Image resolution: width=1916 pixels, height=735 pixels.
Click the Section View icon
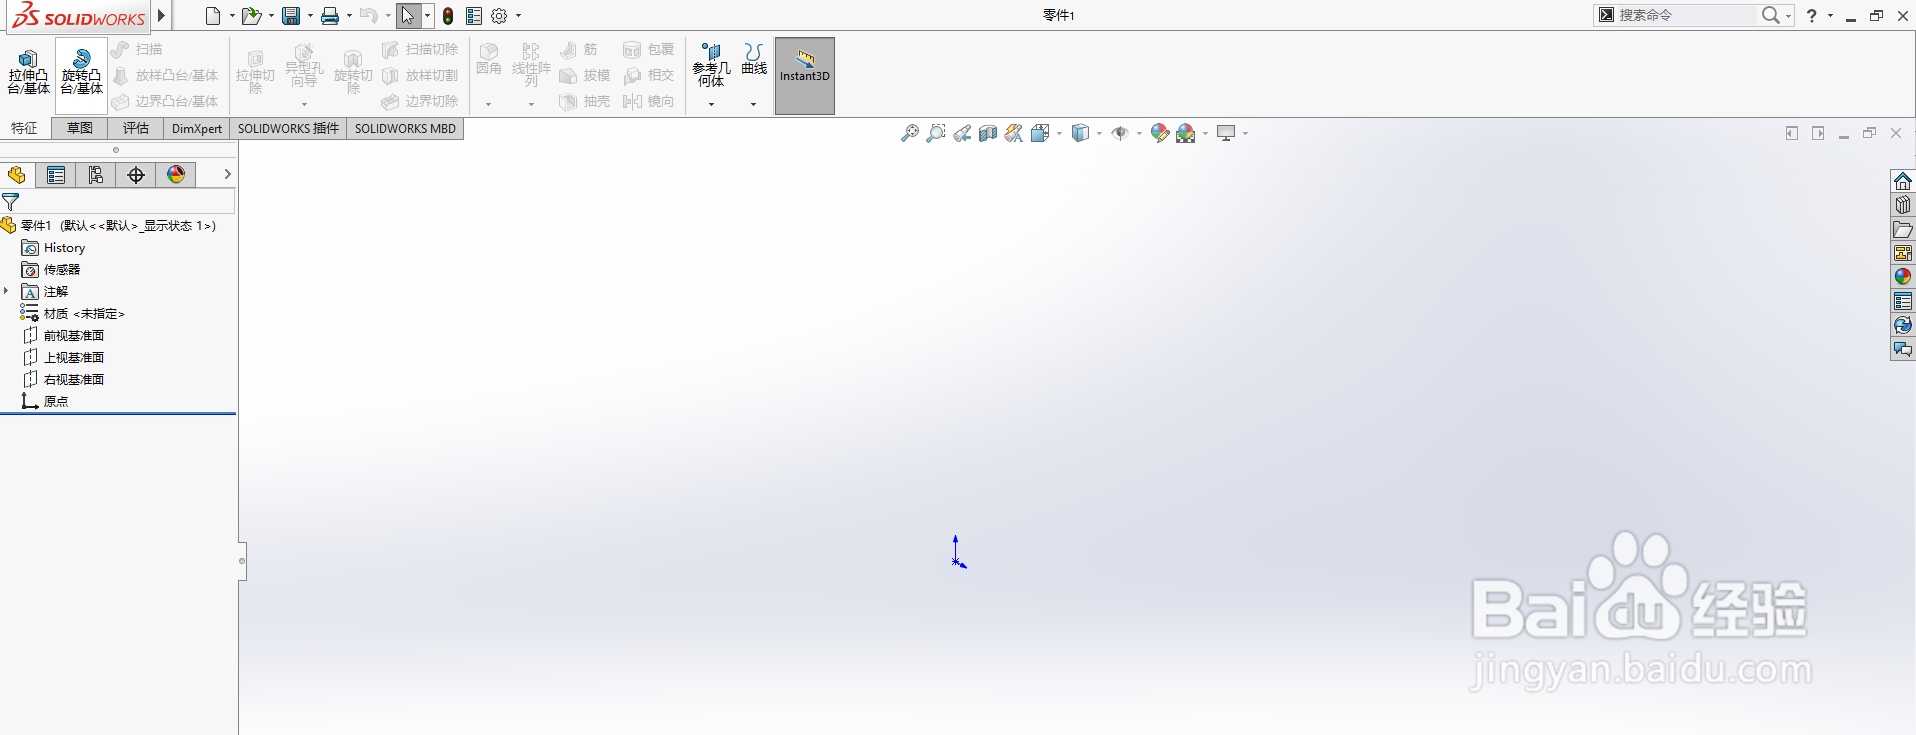(x=988, y=133)
